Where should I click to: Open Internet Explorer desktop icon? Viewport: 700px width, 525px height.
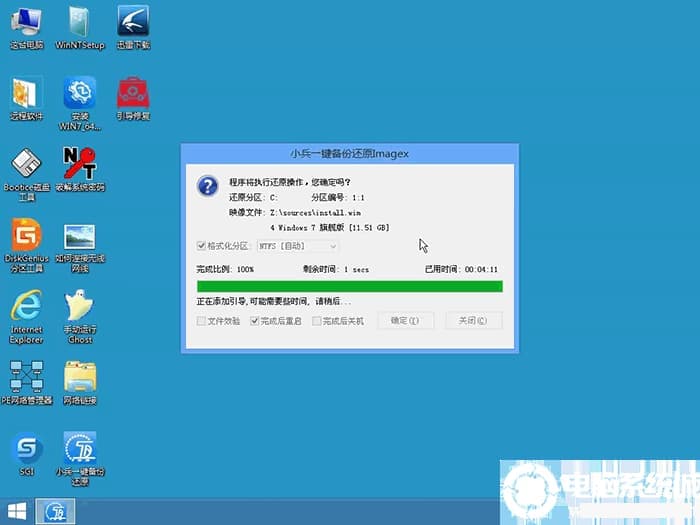click(x=26, y=307)
